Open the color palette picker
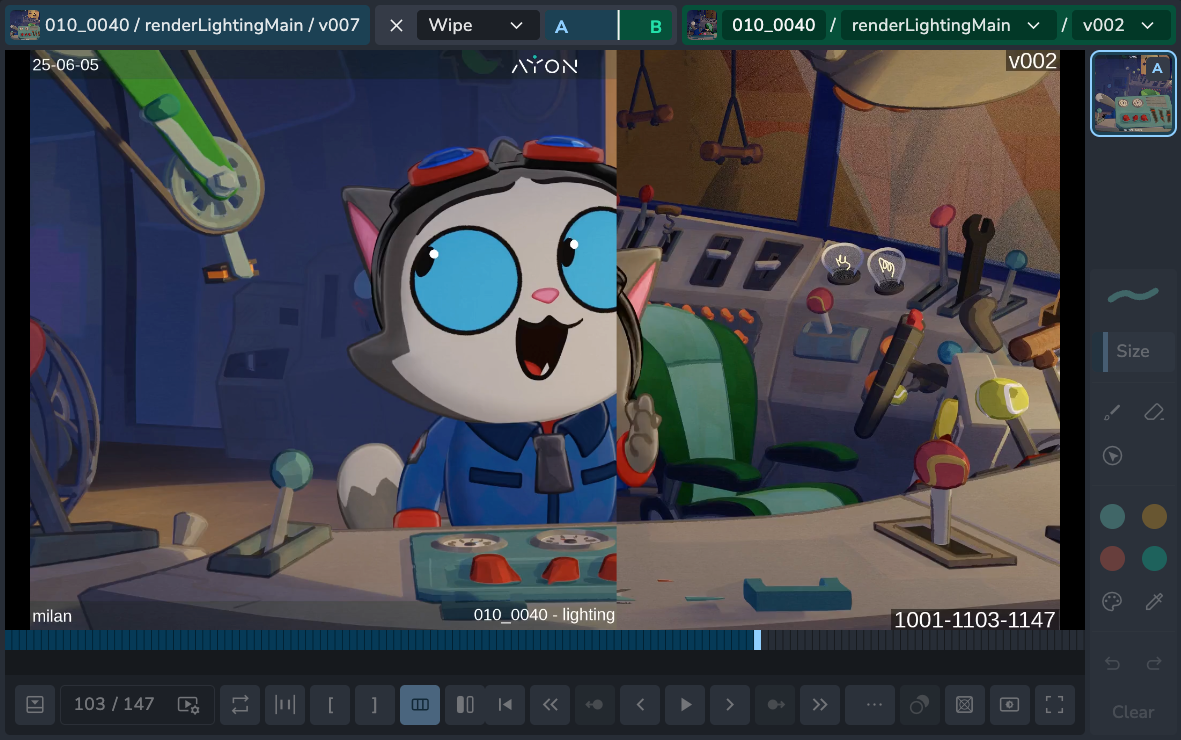 1112,601
